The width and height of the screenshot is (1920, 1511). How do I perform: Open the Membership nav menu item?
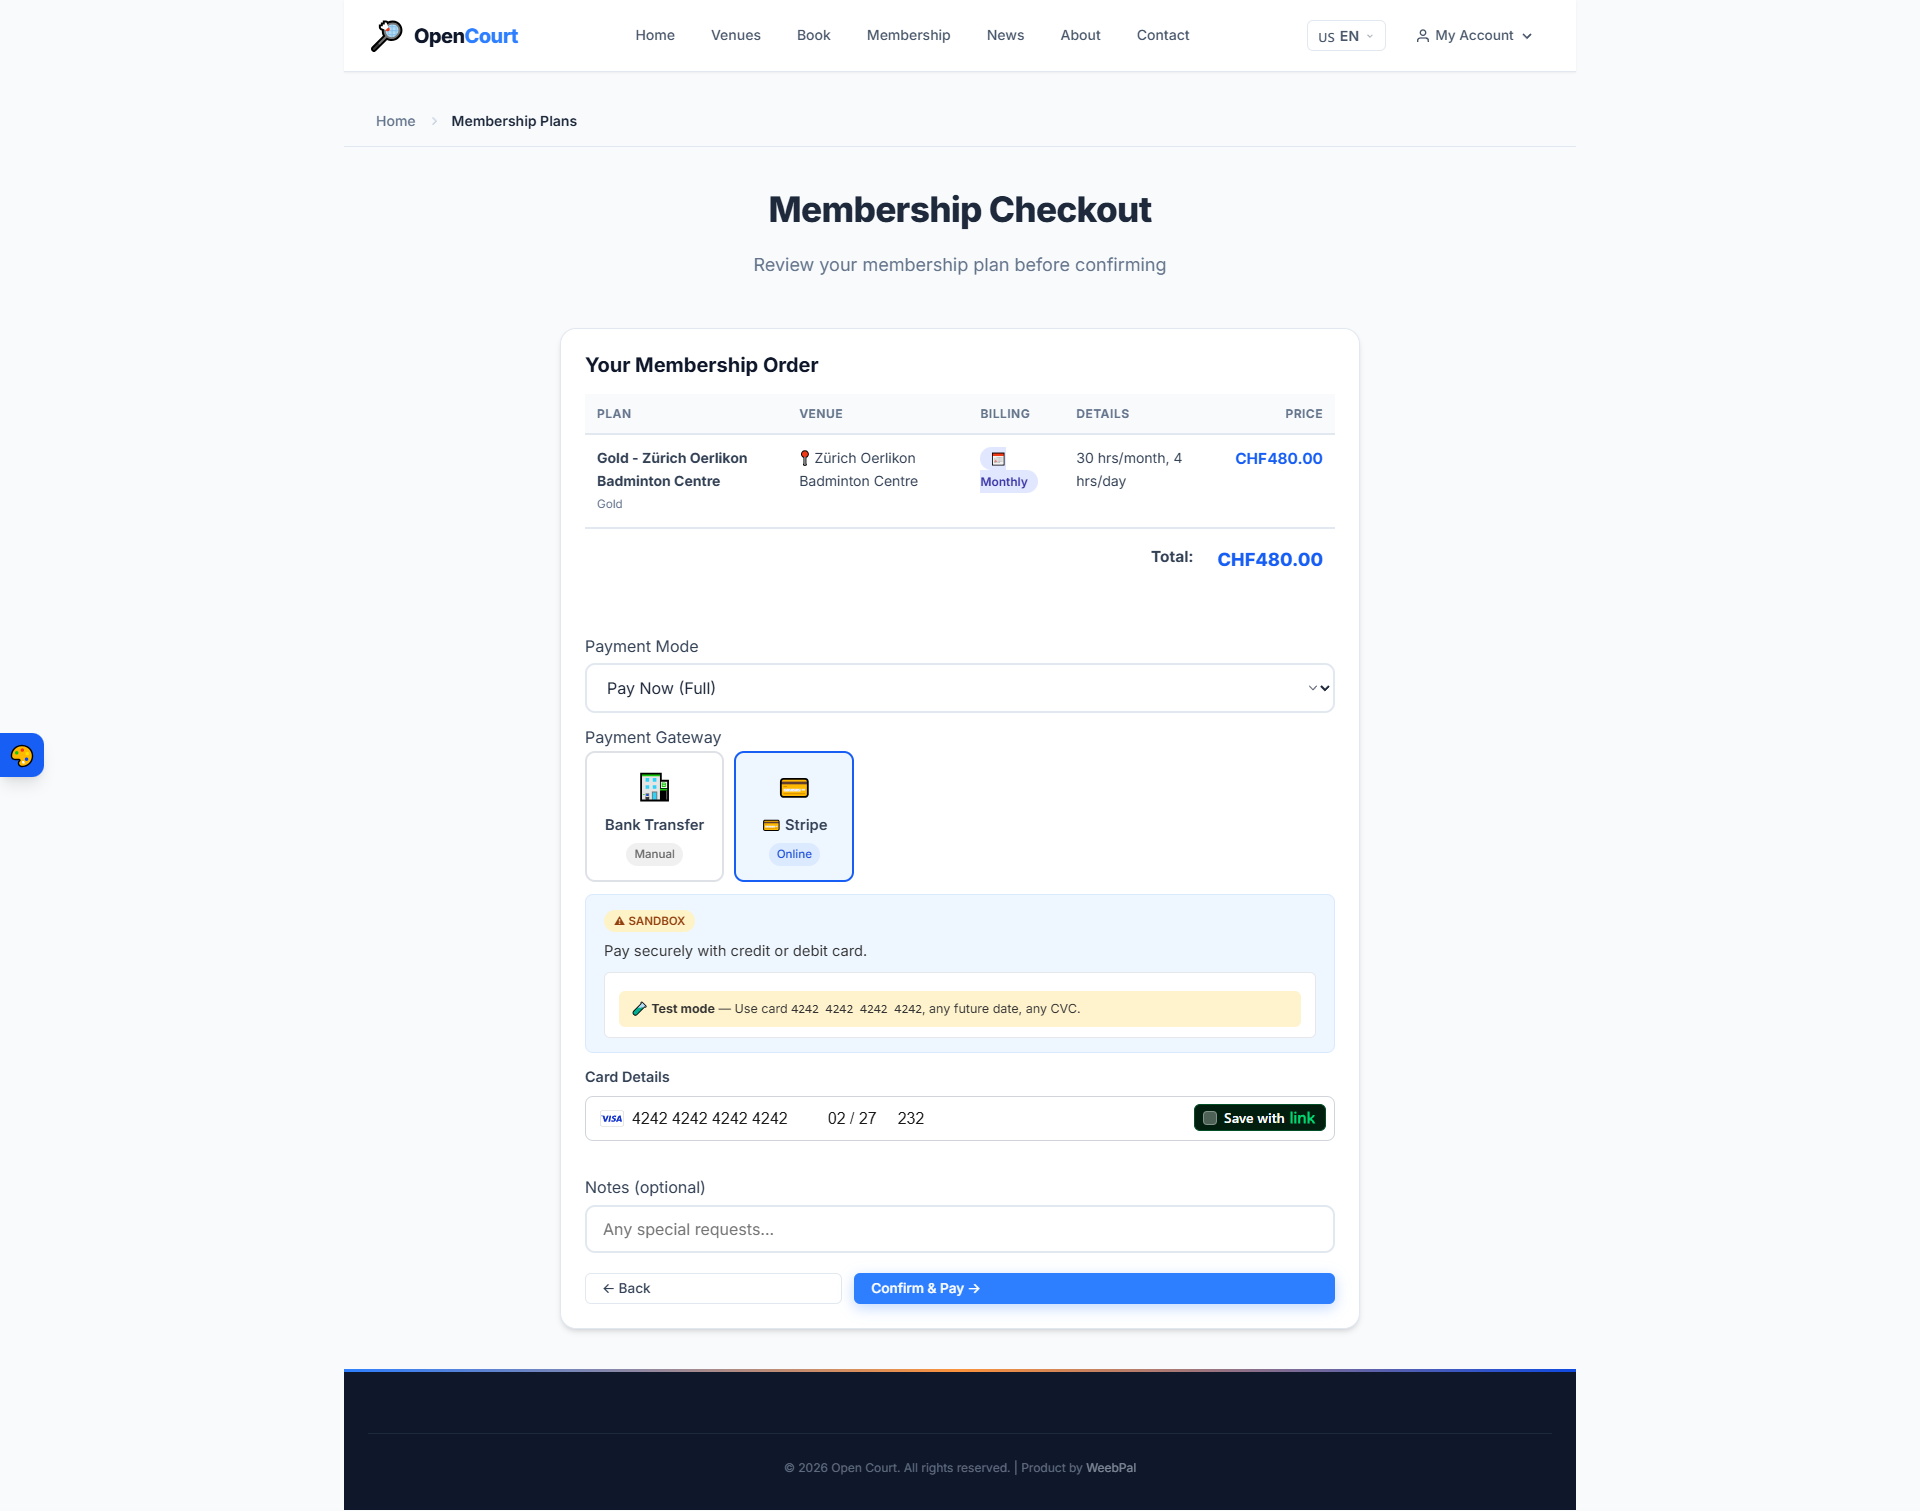[908, 35]
